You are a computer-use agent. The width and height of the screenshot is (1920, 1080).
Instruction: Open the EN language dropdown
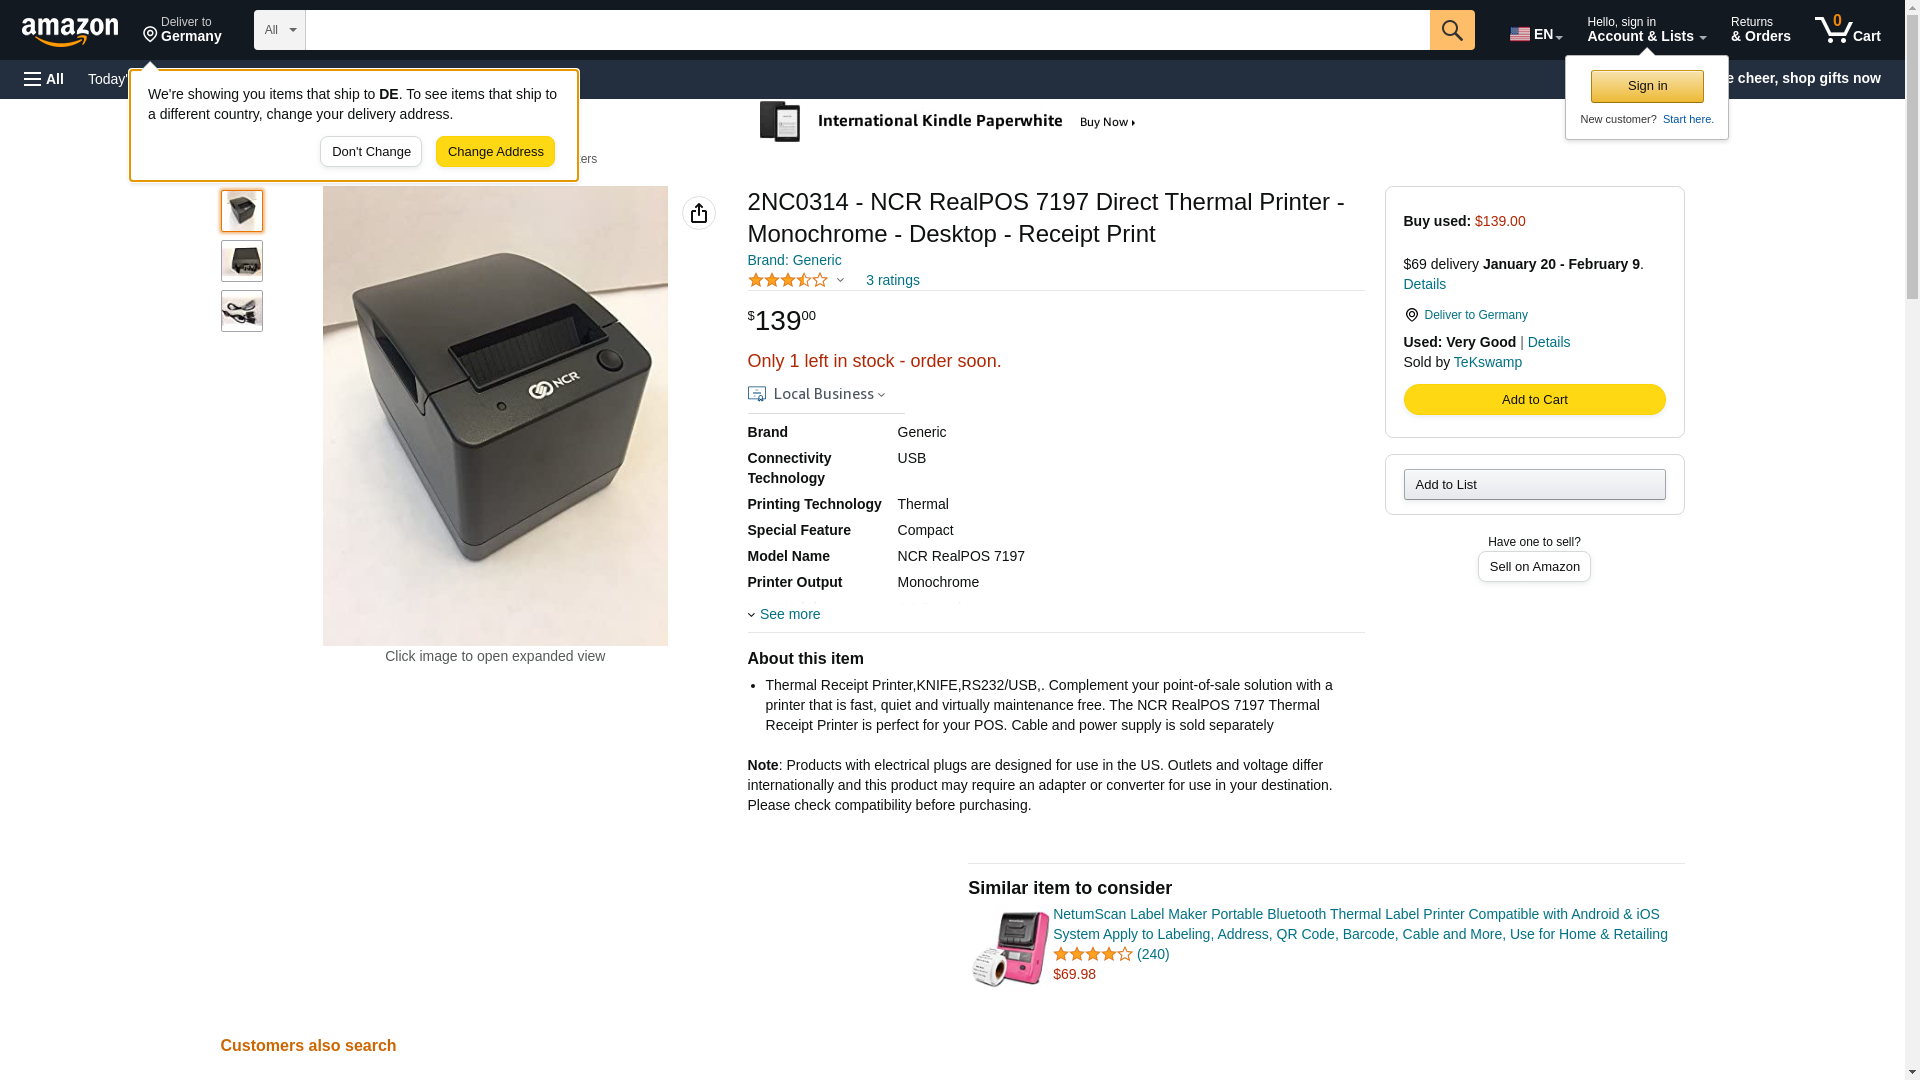point(1535,34)
